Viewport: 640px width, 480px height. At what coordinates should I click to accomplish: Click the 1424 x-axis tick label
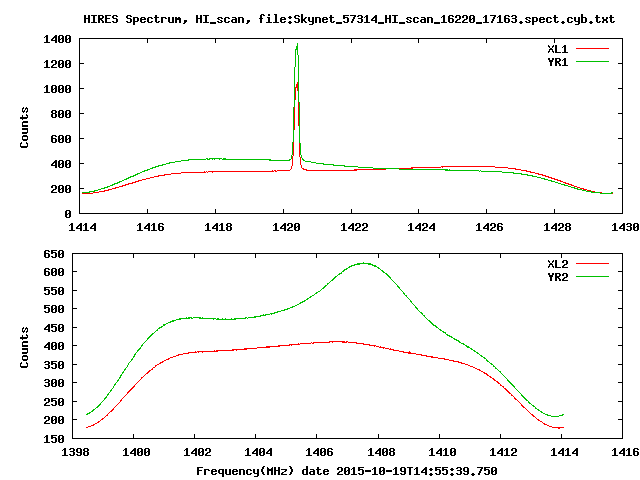(421, 227)
